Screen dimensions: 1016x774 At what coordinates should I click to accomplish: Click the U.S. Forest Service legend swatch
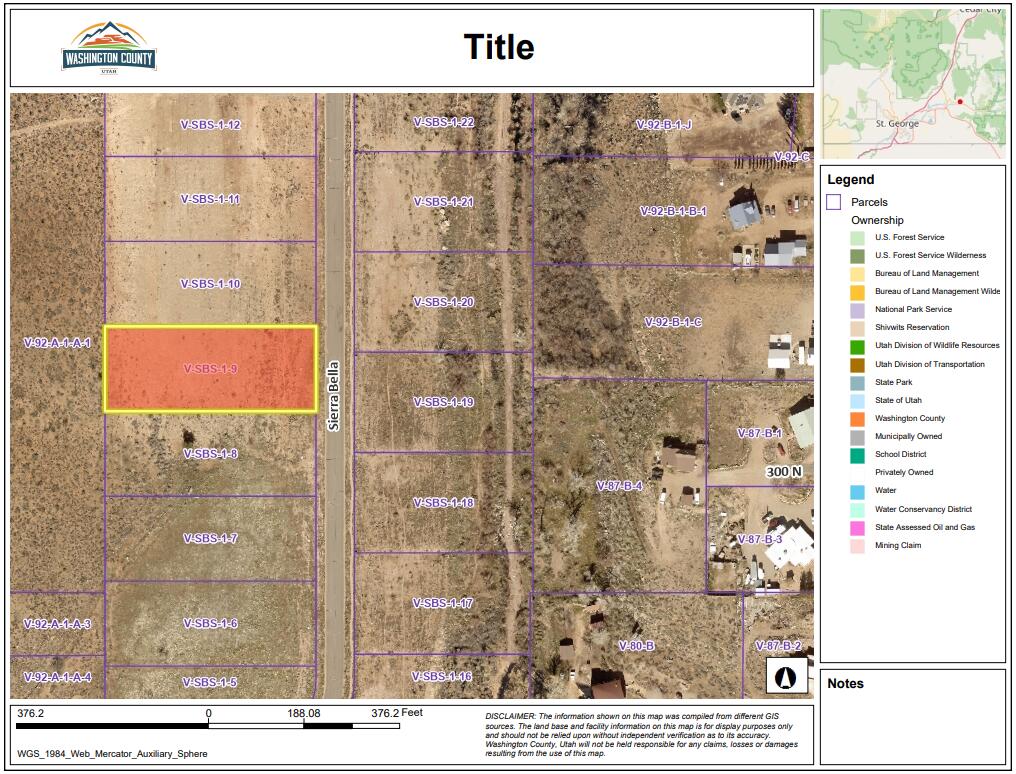click(858, 238)
